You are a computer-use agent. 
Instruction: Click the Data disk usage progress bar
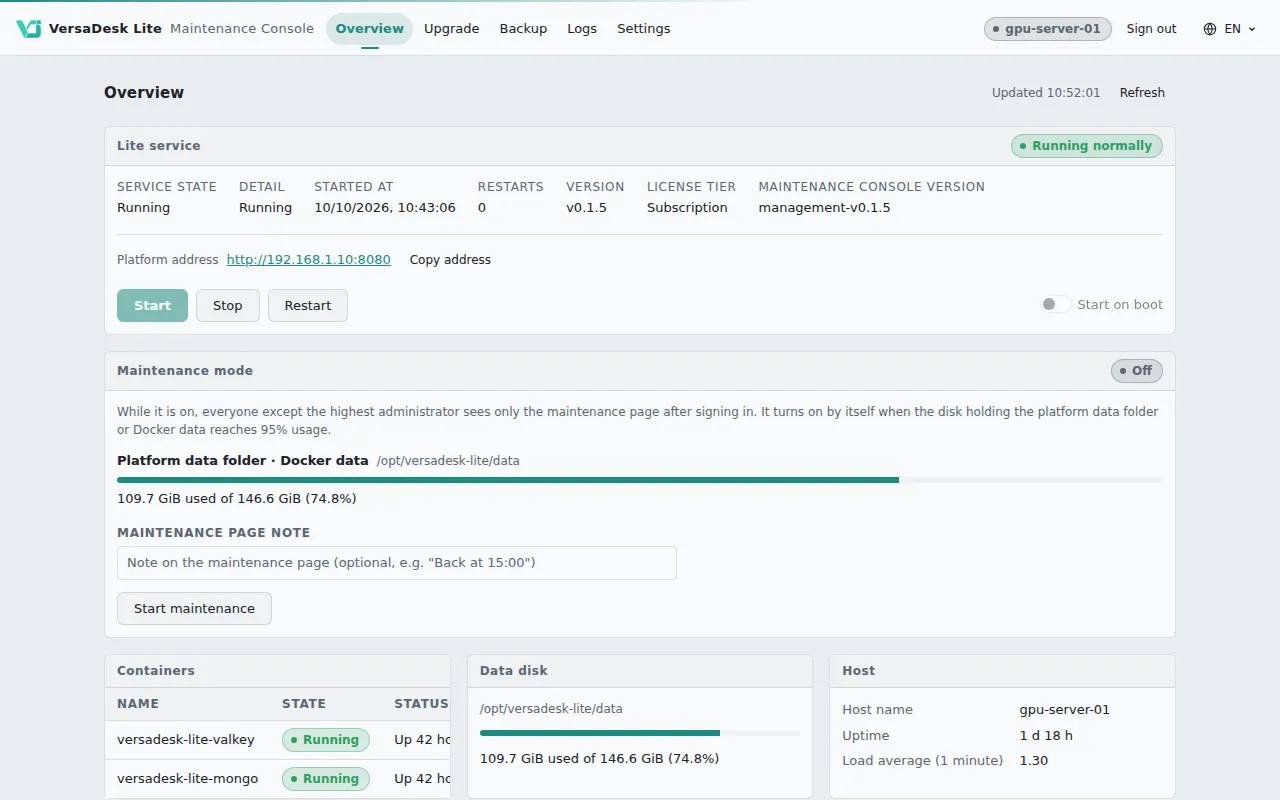640,733
